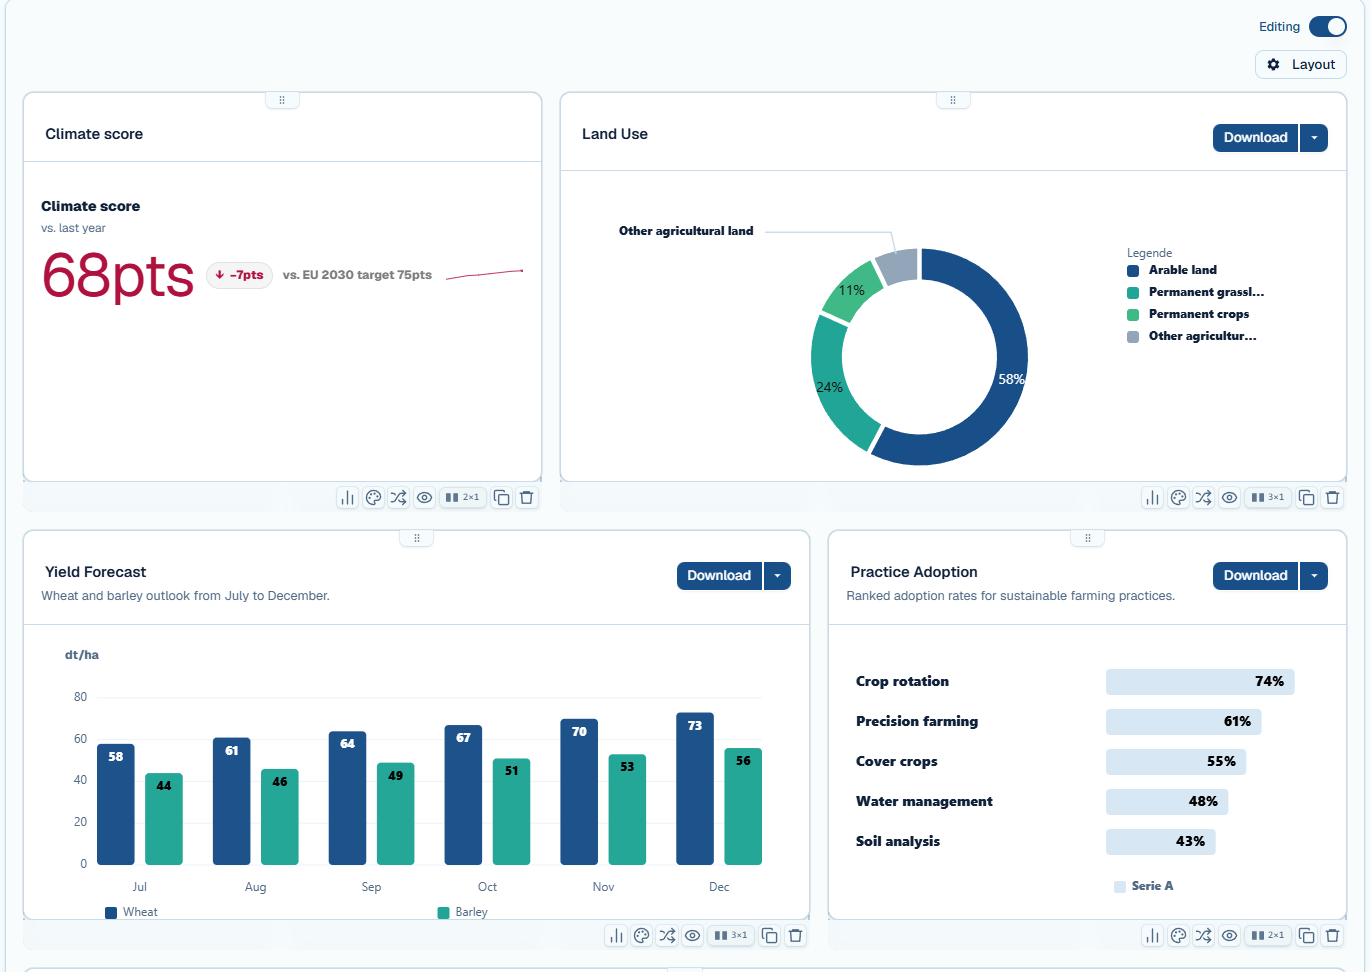This screenshot has height=972, width=1371.
Task: Delete the Practice Adoption card
Action: click(x=1332, y=936)
